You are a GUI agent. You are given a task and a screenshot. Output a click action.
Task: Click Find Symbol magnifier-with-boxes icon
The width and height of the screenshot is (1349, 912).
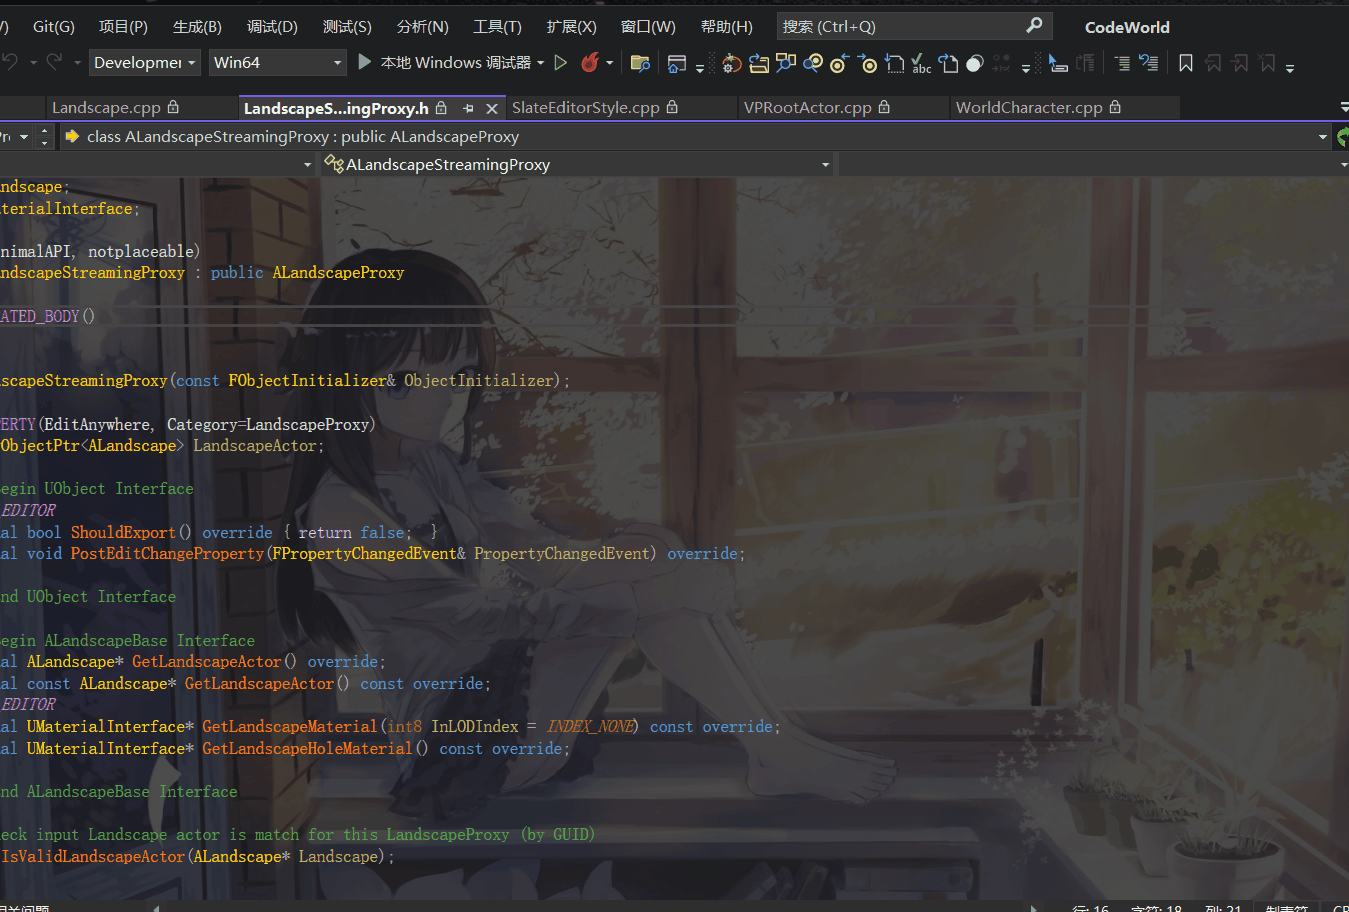786,63
